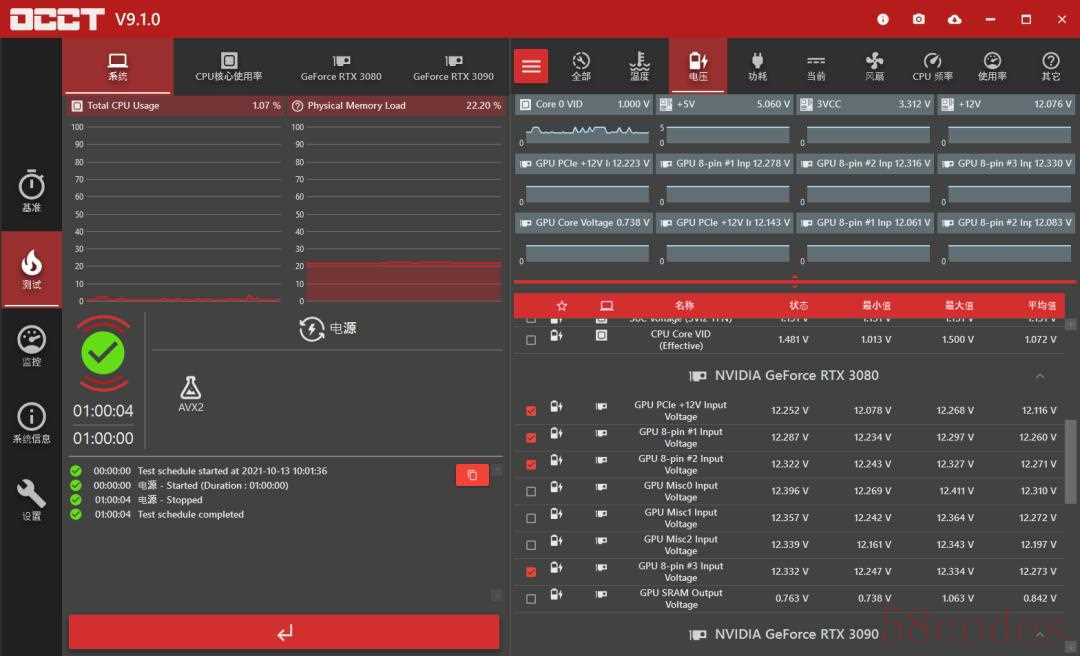Uncheck GPU 8-pin #1 Input Voltage

(530, 438)
